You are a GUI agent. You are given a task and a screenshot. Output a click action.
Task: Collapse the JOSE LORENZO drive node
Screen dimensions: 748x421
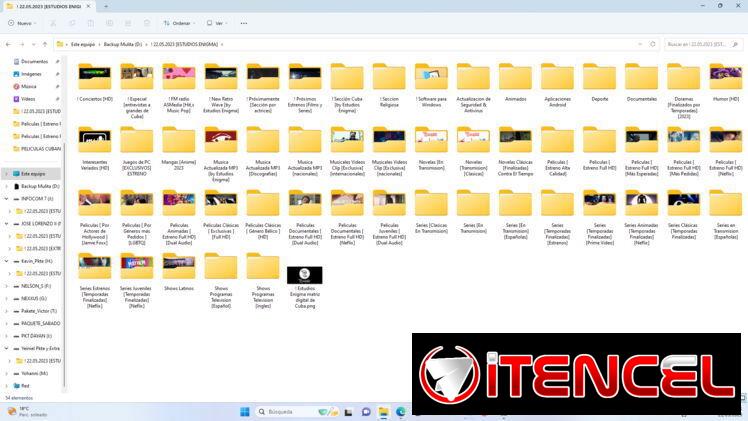click(6, 224)
